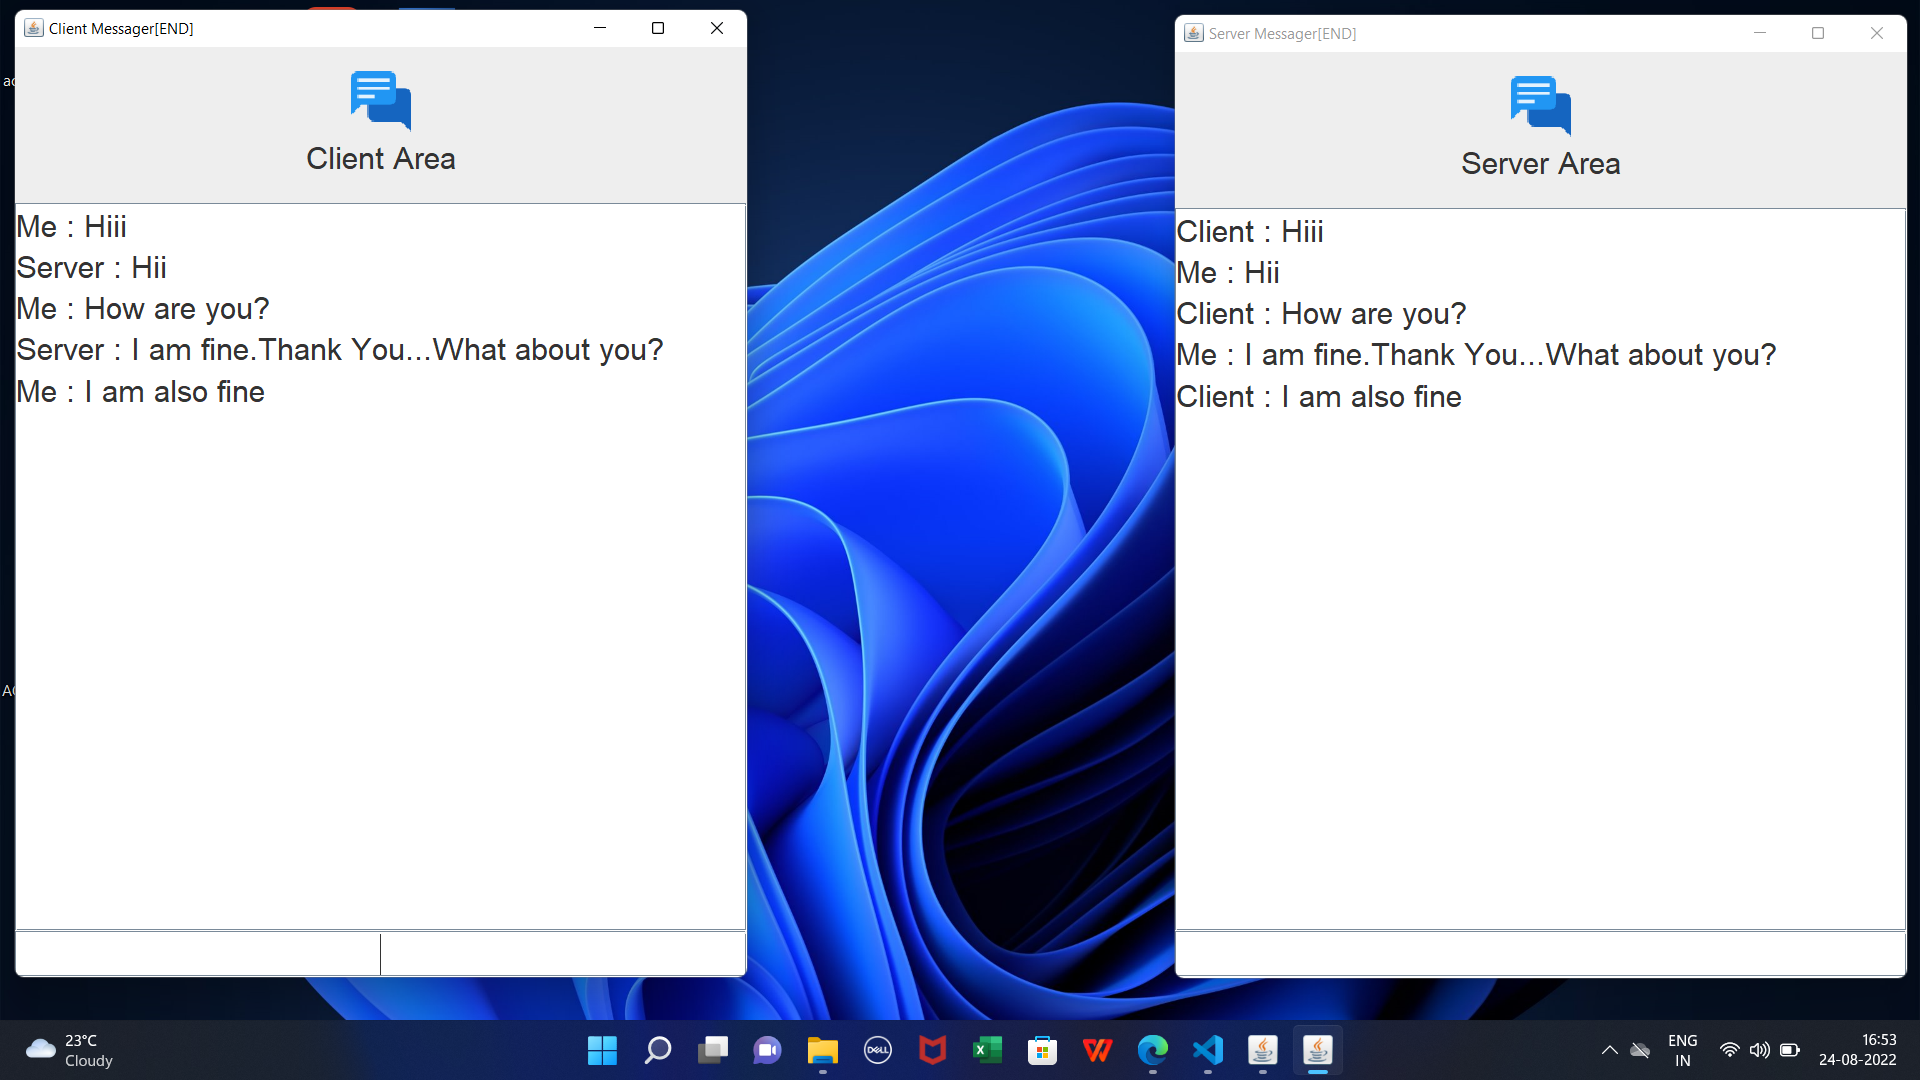Open the Windows Start menu
The width and height of the screenshot is (1920, 1080).
click(x=602, y=1050)
